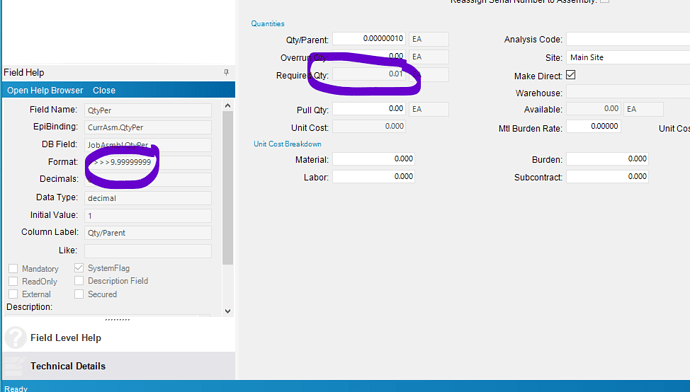Toggle the ReadOnly checkbox

(x=13, y=281)
